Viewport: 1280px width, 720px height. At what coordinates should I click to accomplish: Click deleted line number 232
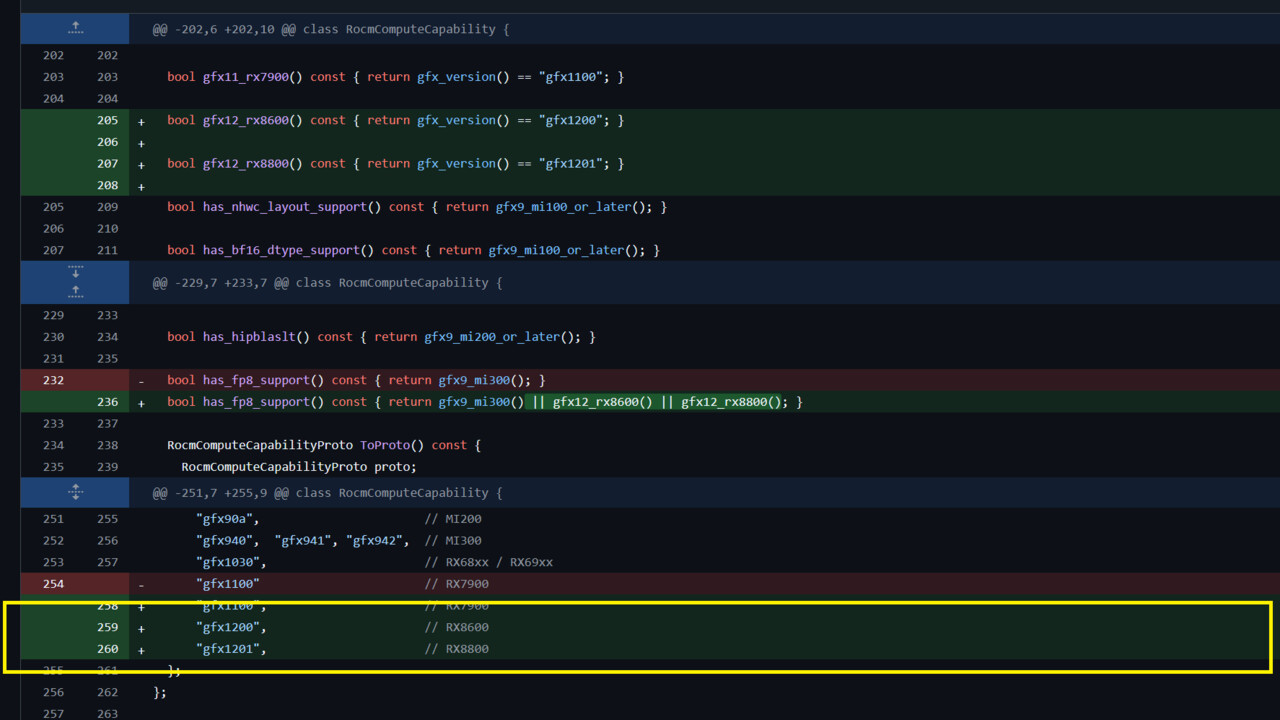click(53, 380)
